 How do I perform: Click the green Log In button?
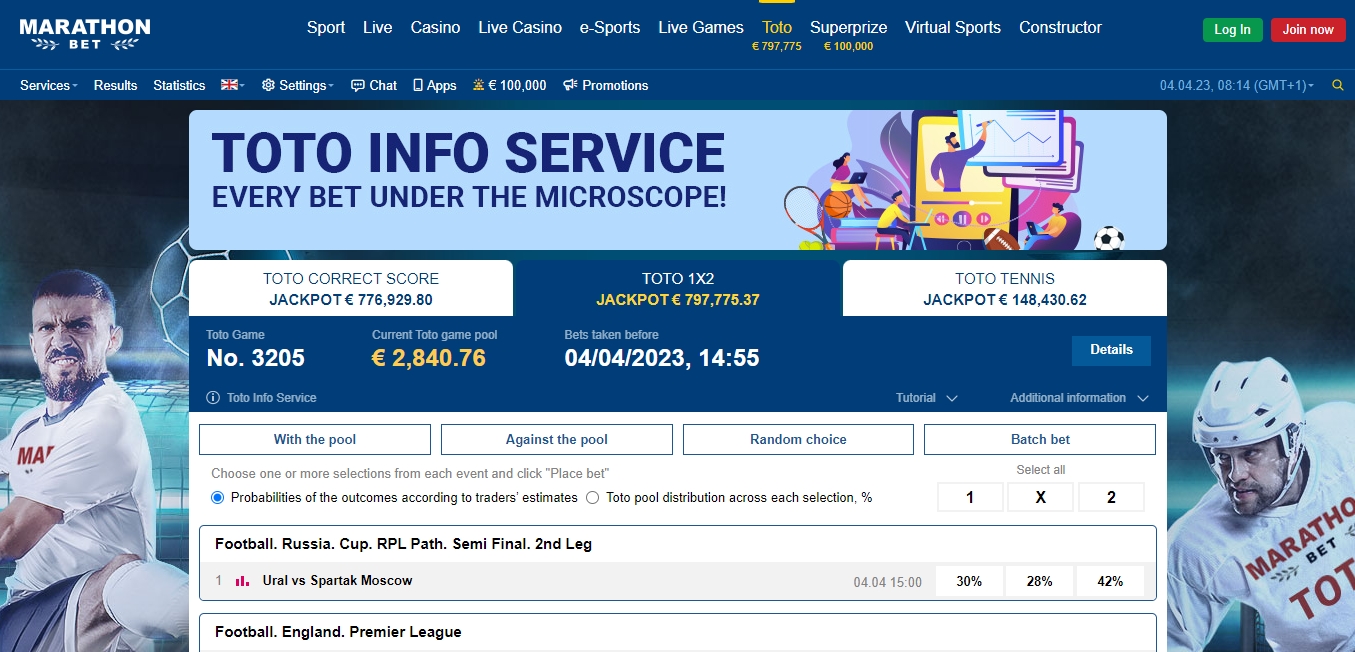1232,30
